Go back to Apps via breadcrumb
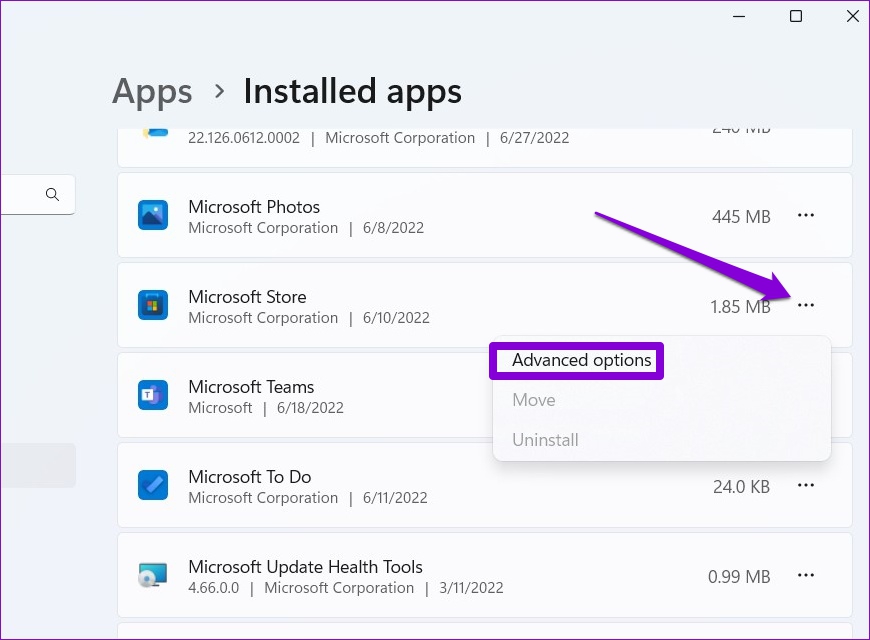Viewport: 870px width, 640px height. pos(153,92)
